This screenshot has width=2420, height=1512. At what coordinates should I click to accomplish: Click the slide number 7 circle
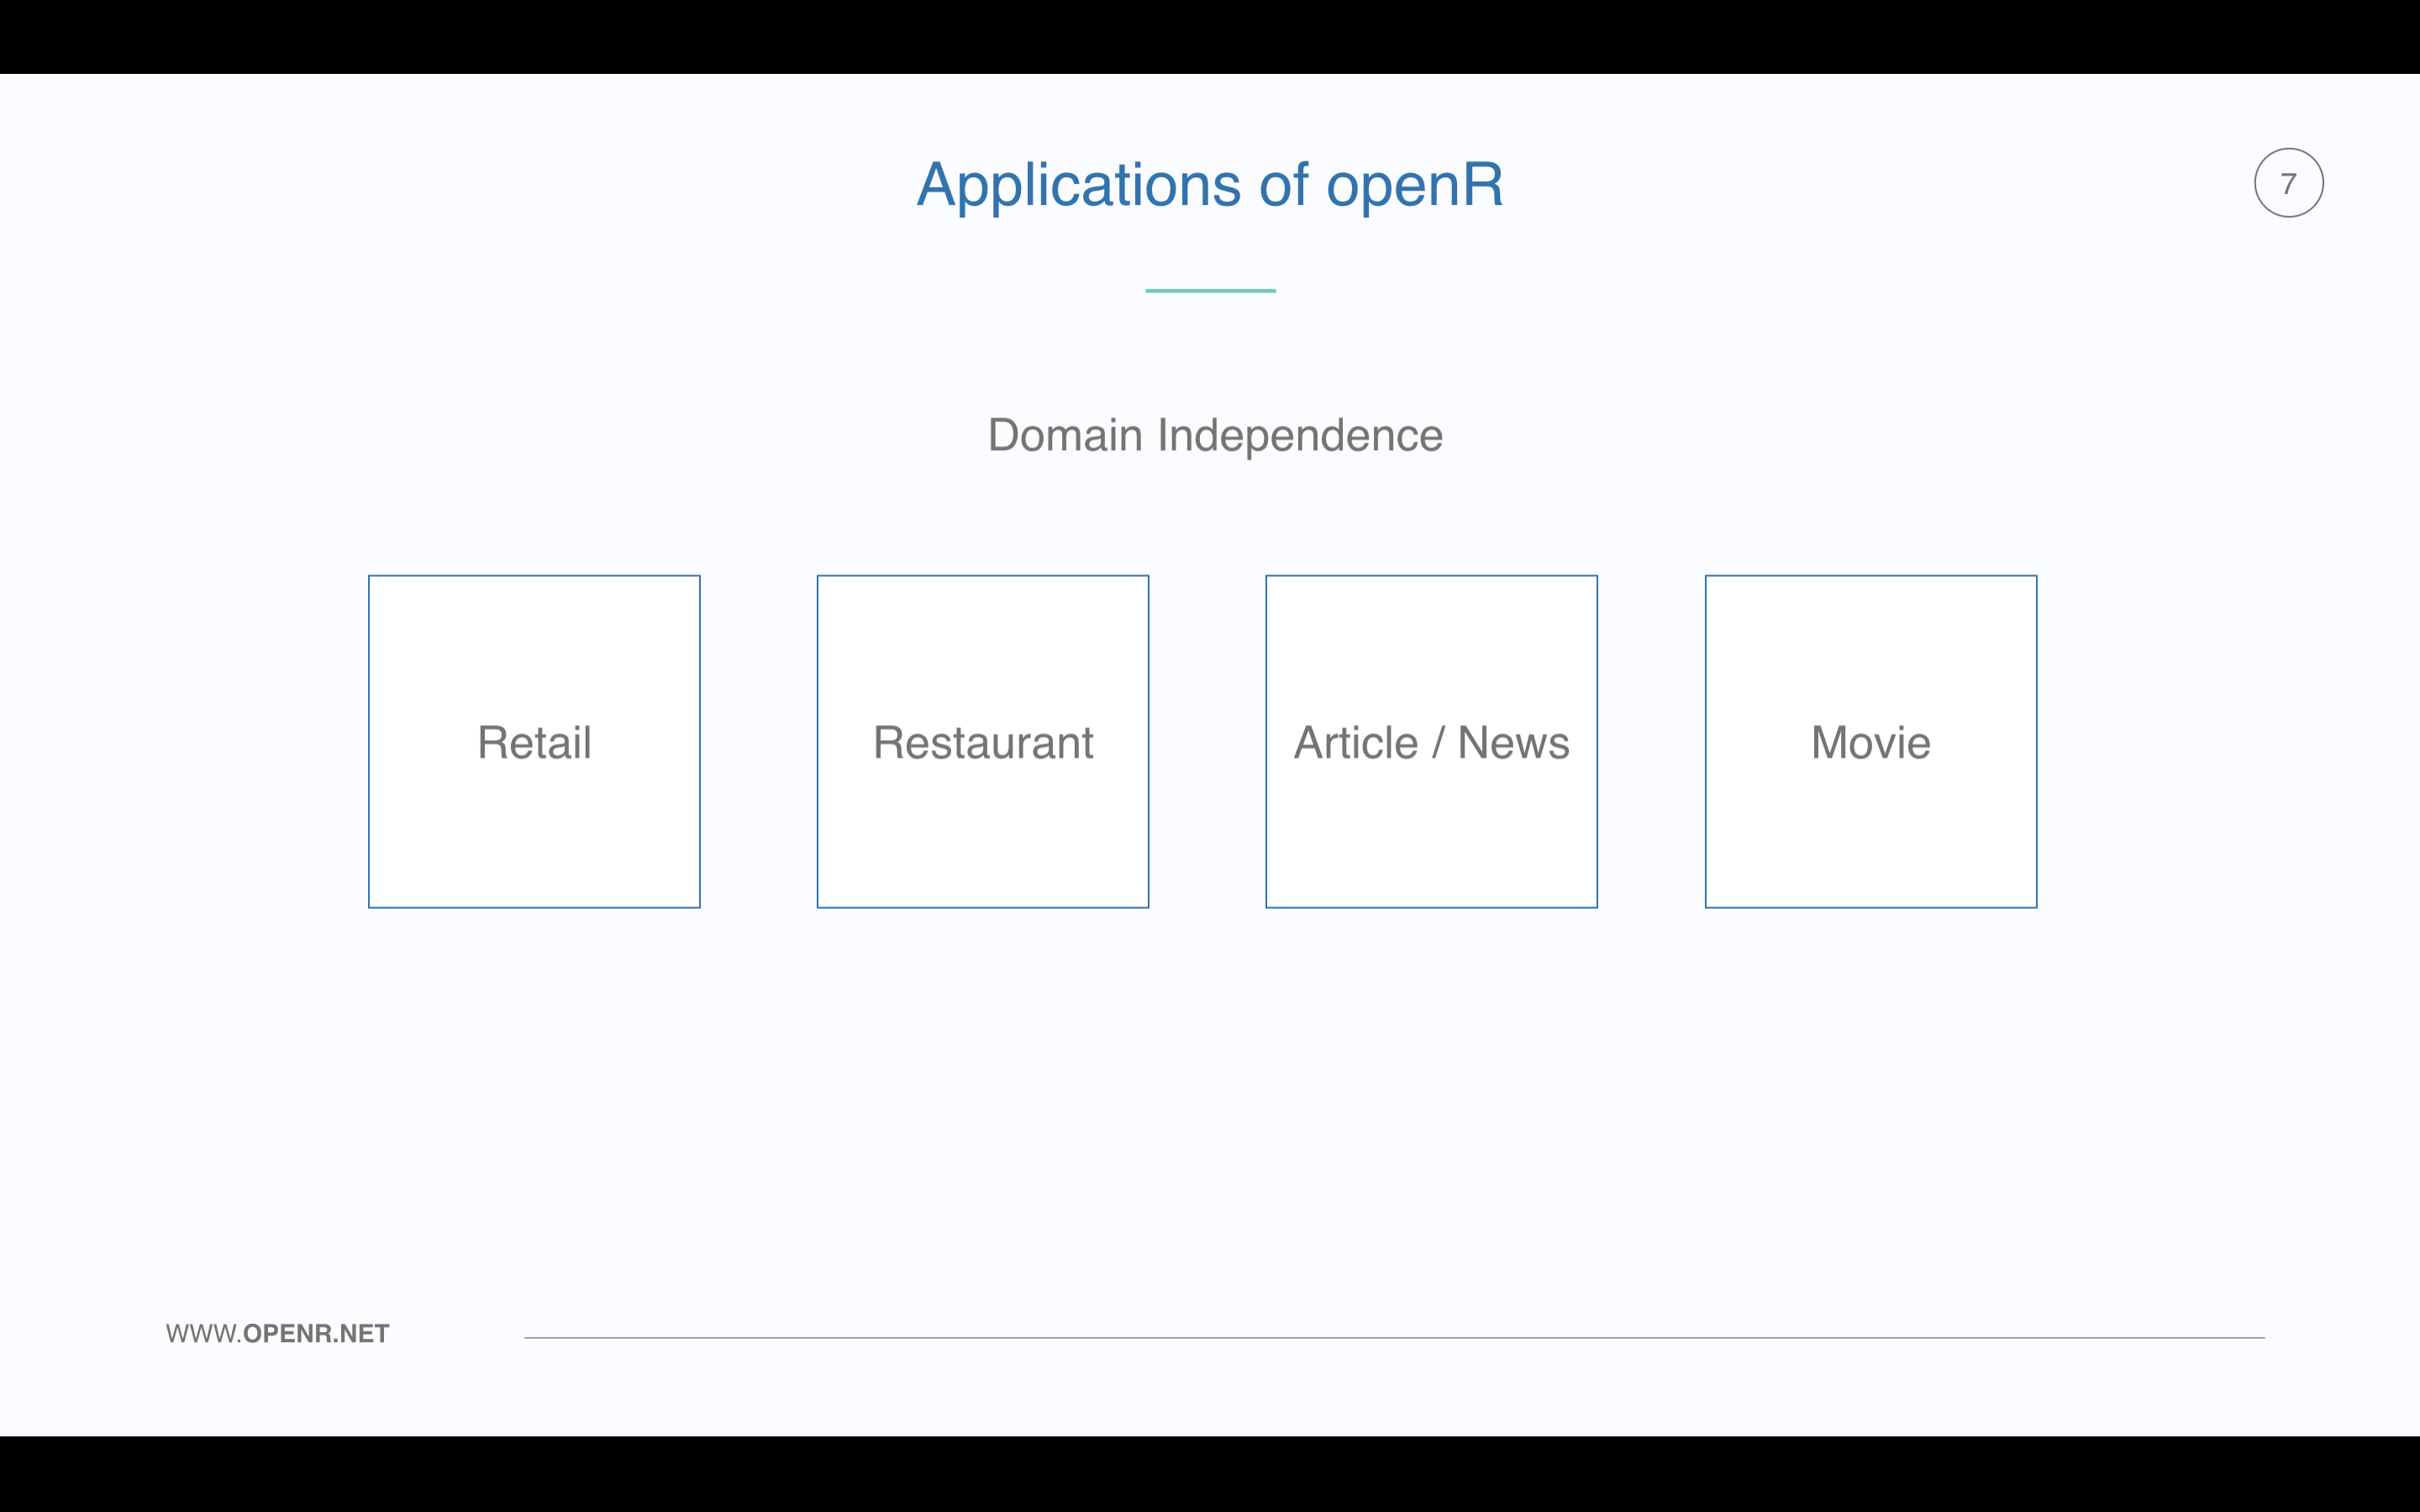pyautogui.click(x=2288, y=183)
